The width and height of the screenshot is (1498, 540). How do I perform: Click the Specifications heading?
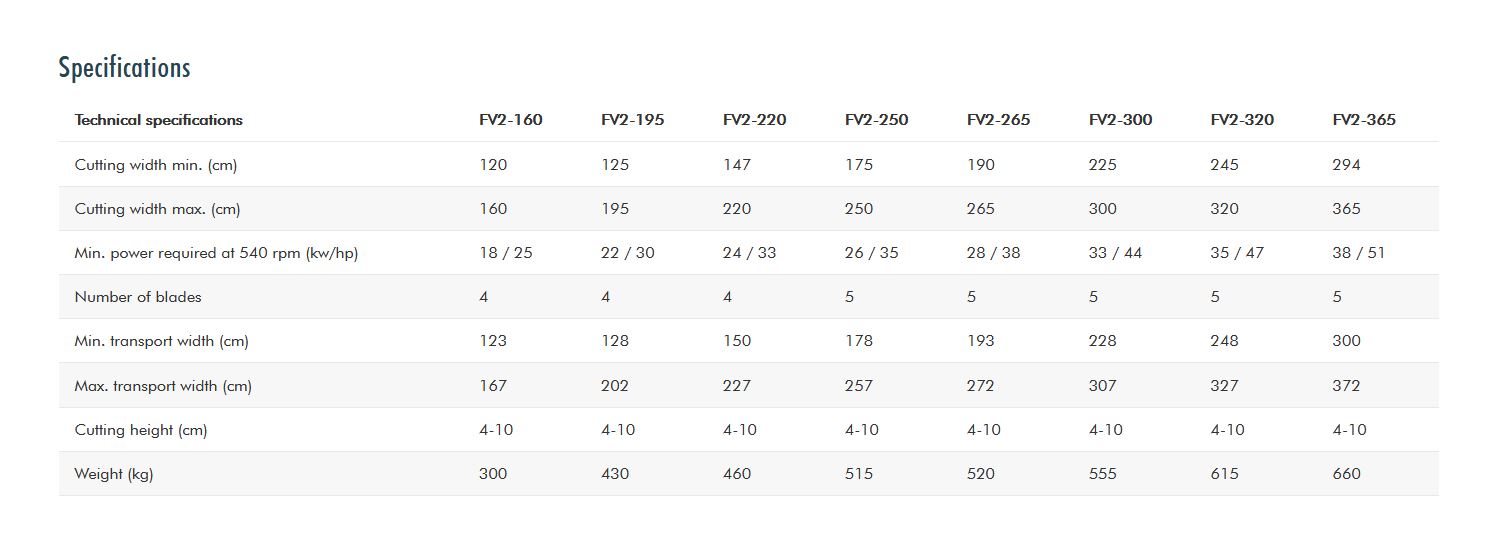tap(124, 67)
